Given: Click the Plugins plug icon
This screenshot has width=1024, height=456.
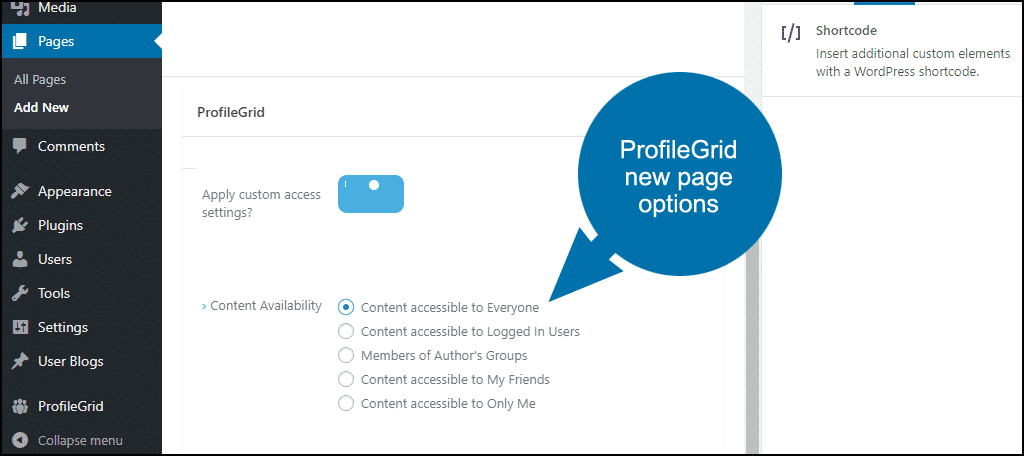Looking at the screenshot, I should click(20, 225).
